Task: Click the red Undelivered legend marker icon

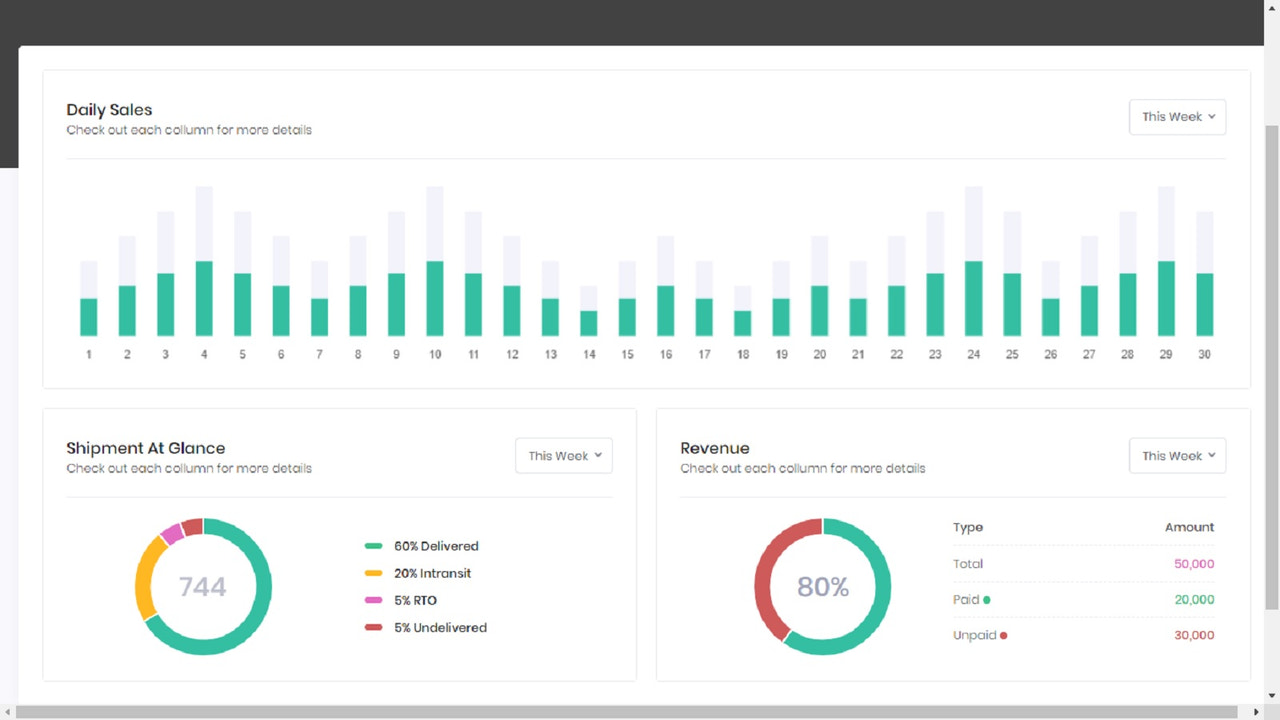Action: click(x=373, y=627)
